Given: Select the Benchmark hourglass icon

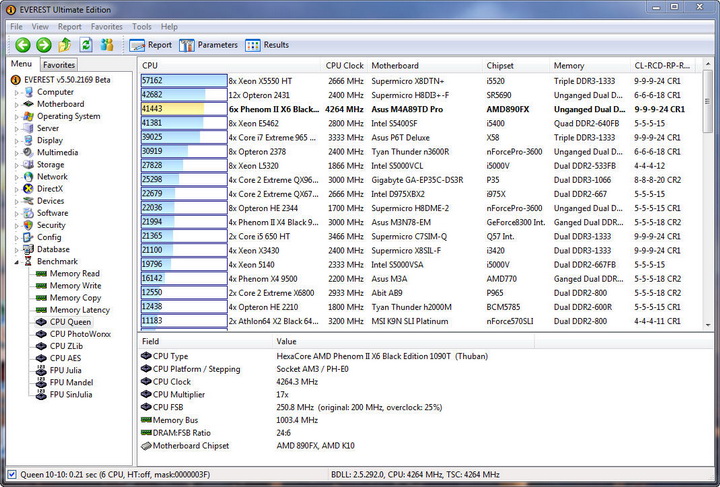Looking at the screenshot, I should click(x=29, y=261).
